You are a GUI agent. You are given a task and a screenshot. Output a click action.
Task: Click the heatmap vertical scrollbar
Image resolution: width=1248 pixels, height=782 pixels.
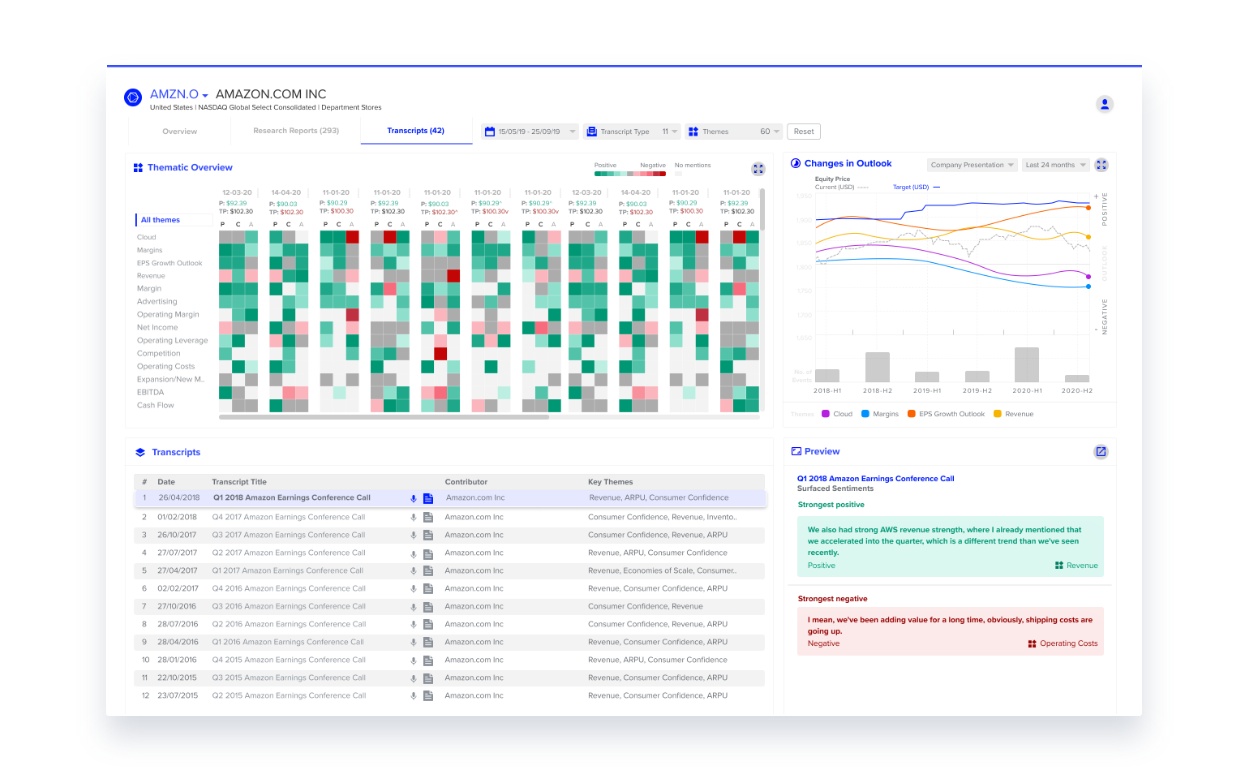763,210
